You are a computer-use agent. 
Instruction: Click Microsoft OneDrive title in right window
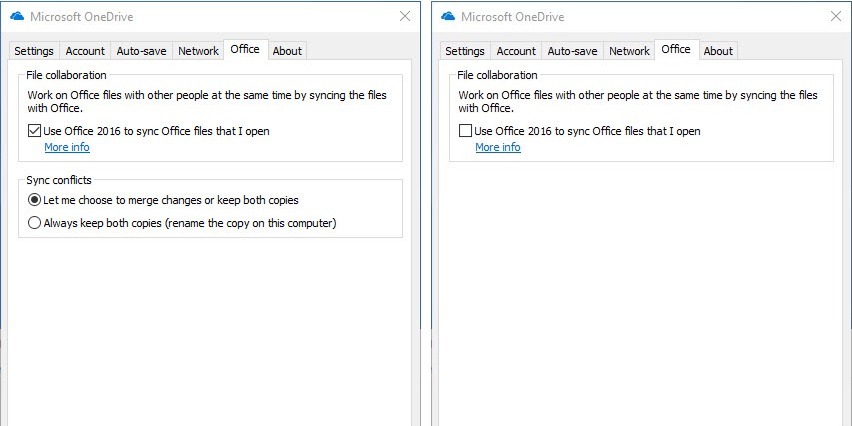coord(512,17)
